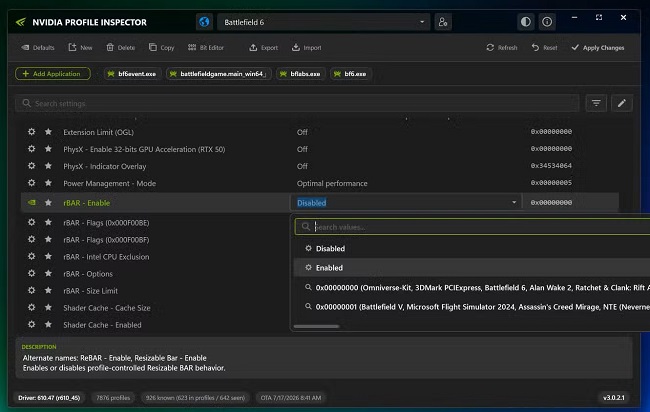Import a profile
The image size is (650, 412).
click(x=307, y=48)
